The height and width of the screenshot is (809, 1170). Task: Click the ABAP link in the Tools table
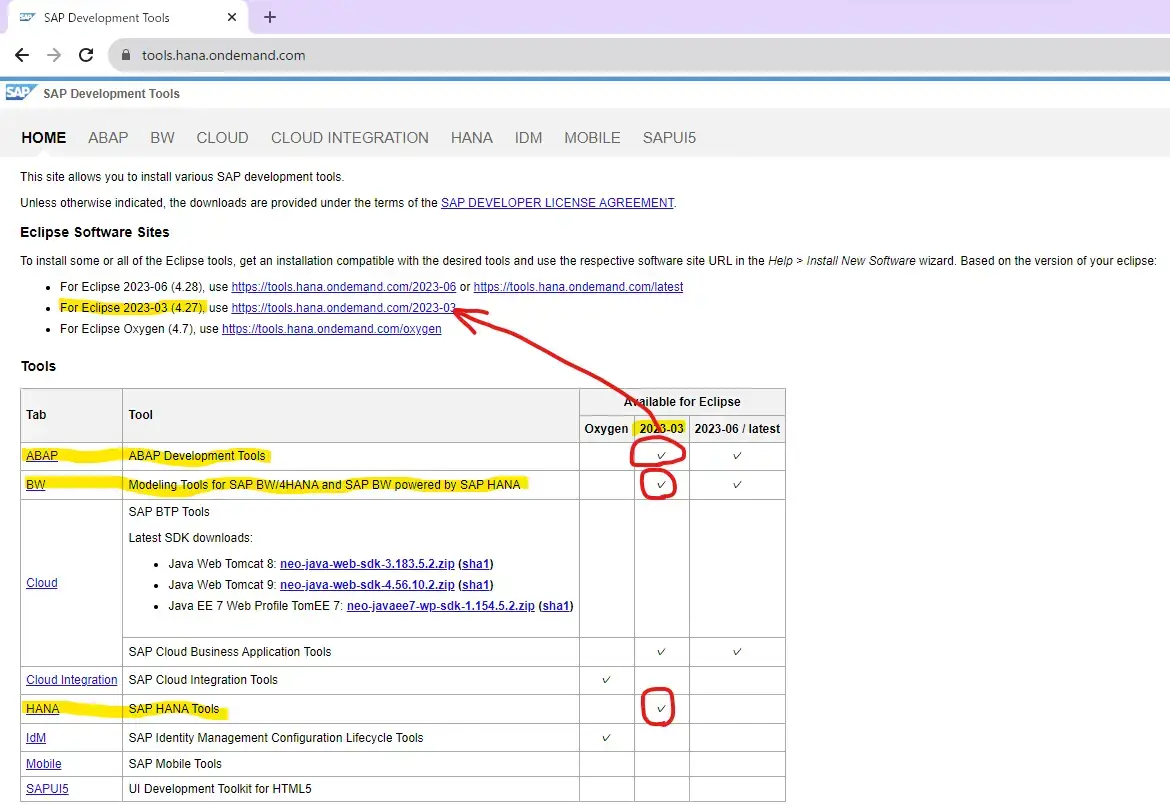pos(42,456)
